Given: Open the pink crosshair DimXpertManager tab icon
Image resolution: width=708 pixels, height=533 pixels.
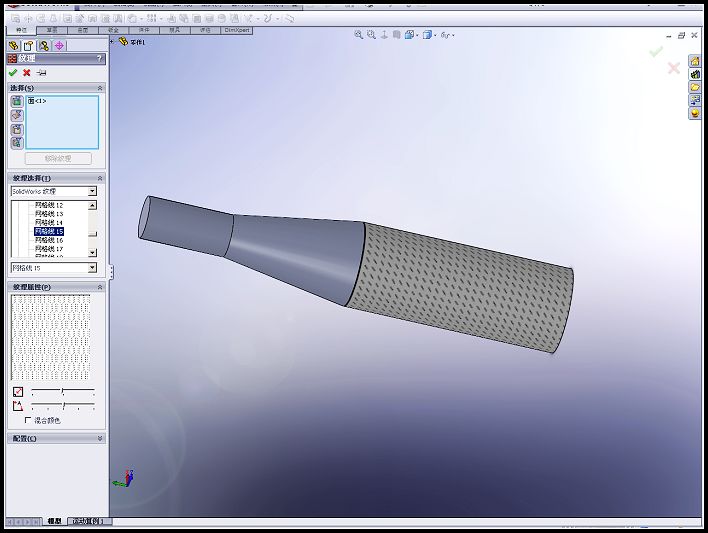Looking at the screenshot, I should pos(59,46).
